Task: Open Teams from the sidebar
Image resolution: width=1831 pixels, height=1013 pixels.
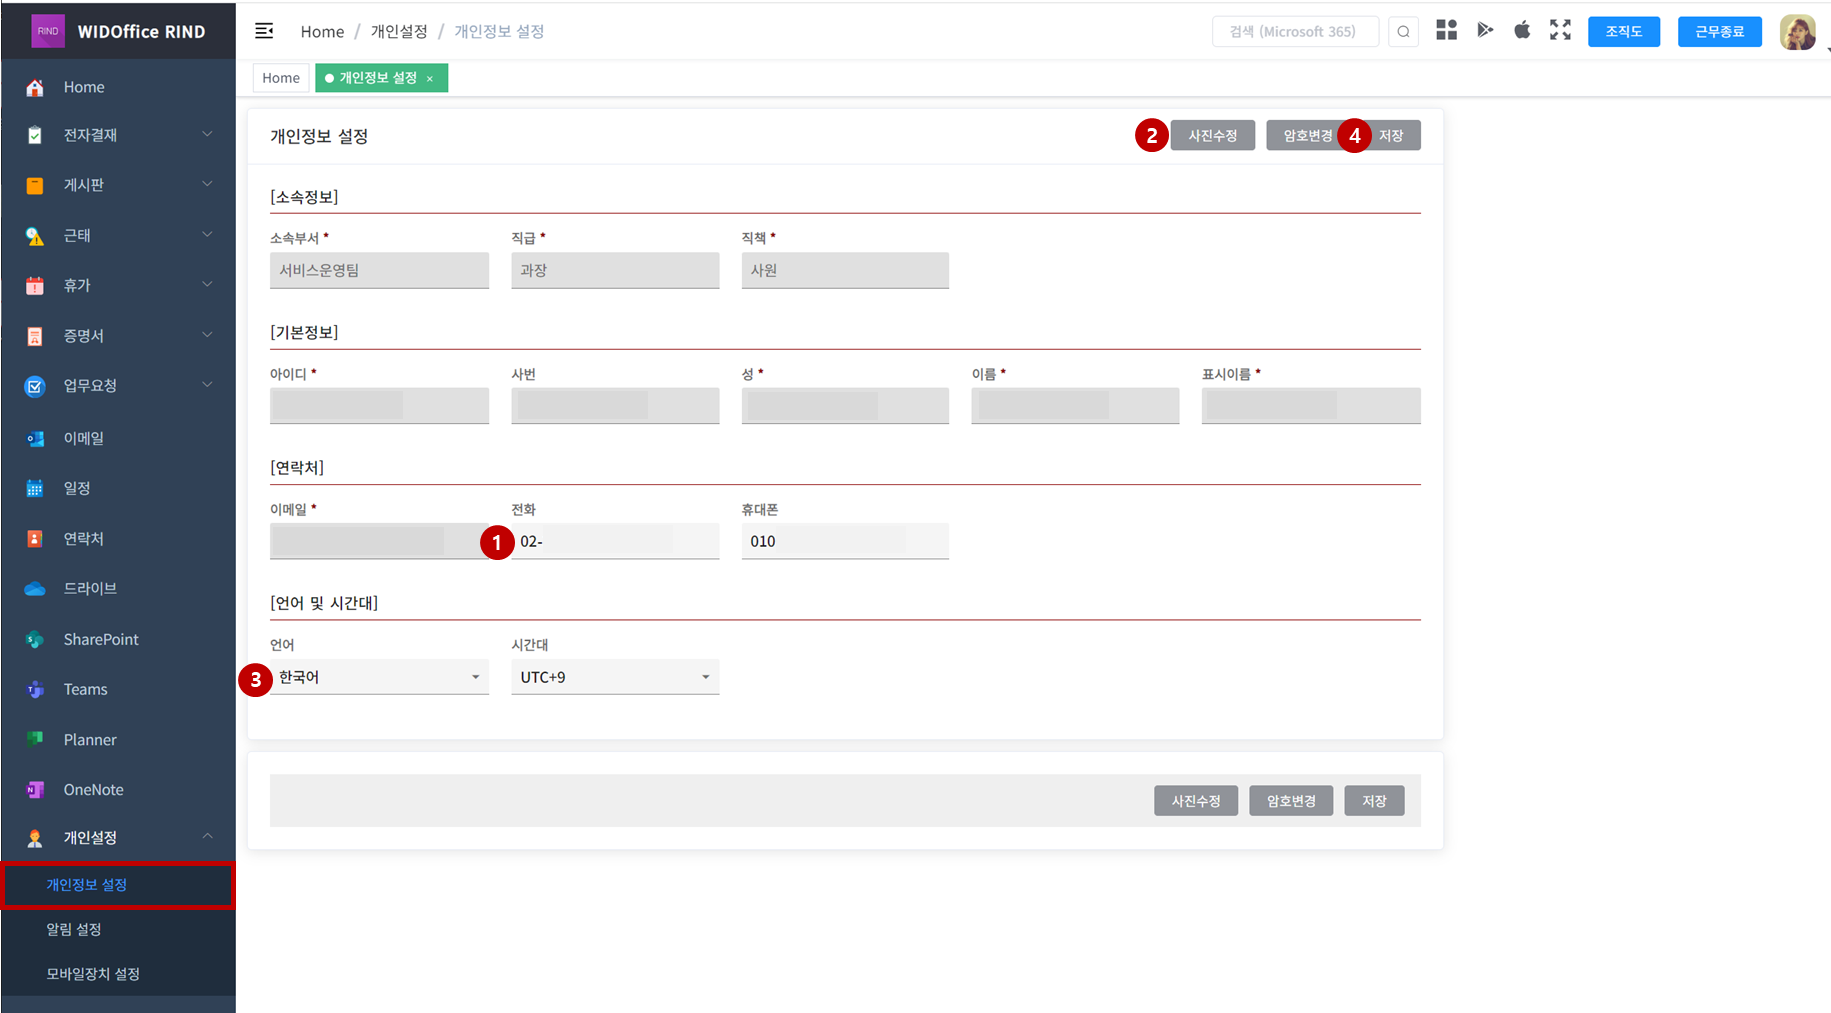Action: (x=85, y=689)
